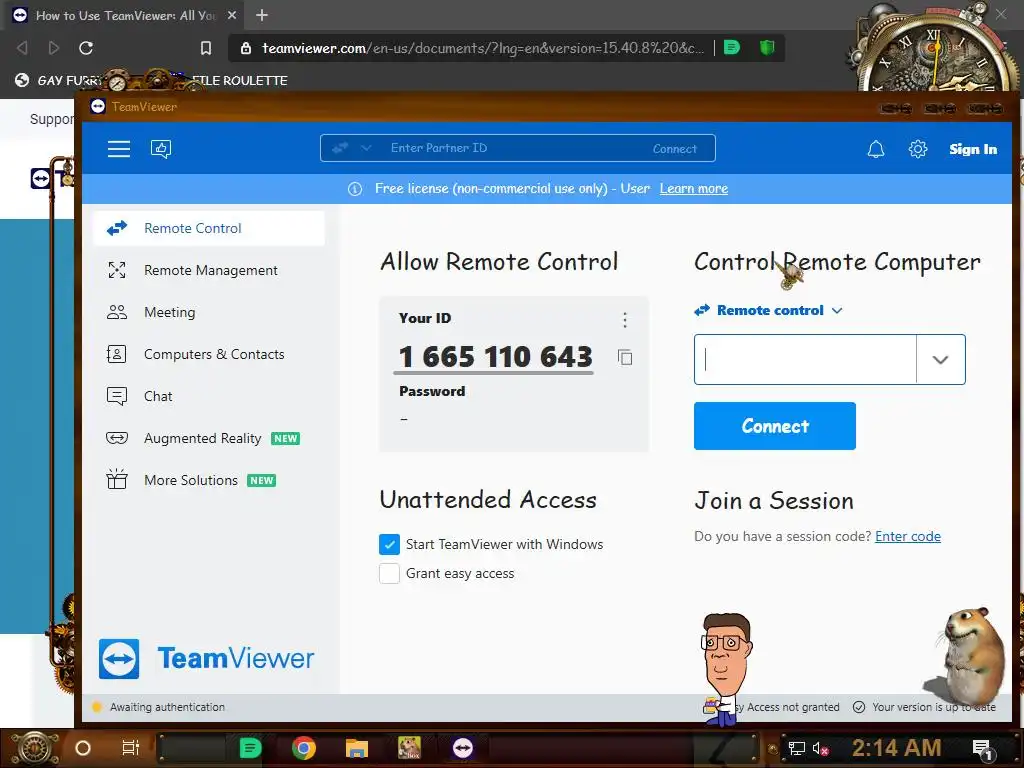Screen dimensions: 1024x768
Task: Toggle Start TeamViewer with Windows checkbox
Action: (x=389, y=544)
